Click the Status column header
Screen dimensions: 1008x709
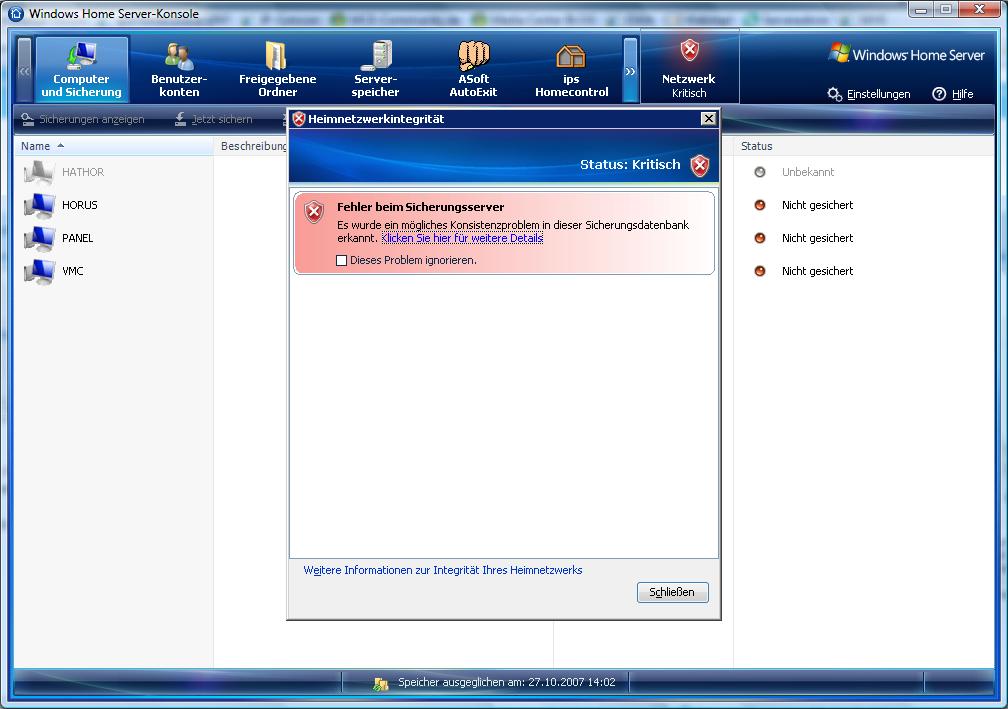(863, 146)
